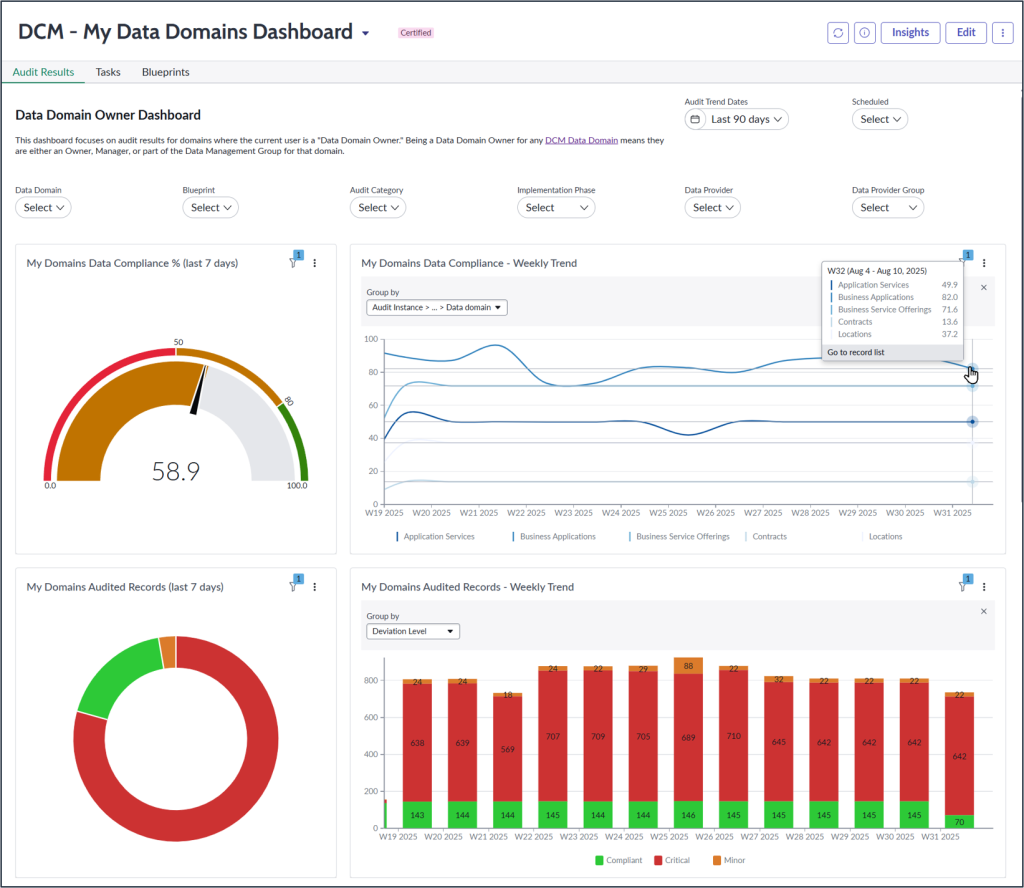Image resolution: width=1024 pixels, height=888 pixels.
Task: Click the filter icon on Audited Records trend widget
Action: pyautogui.click(x=961, y=586)
